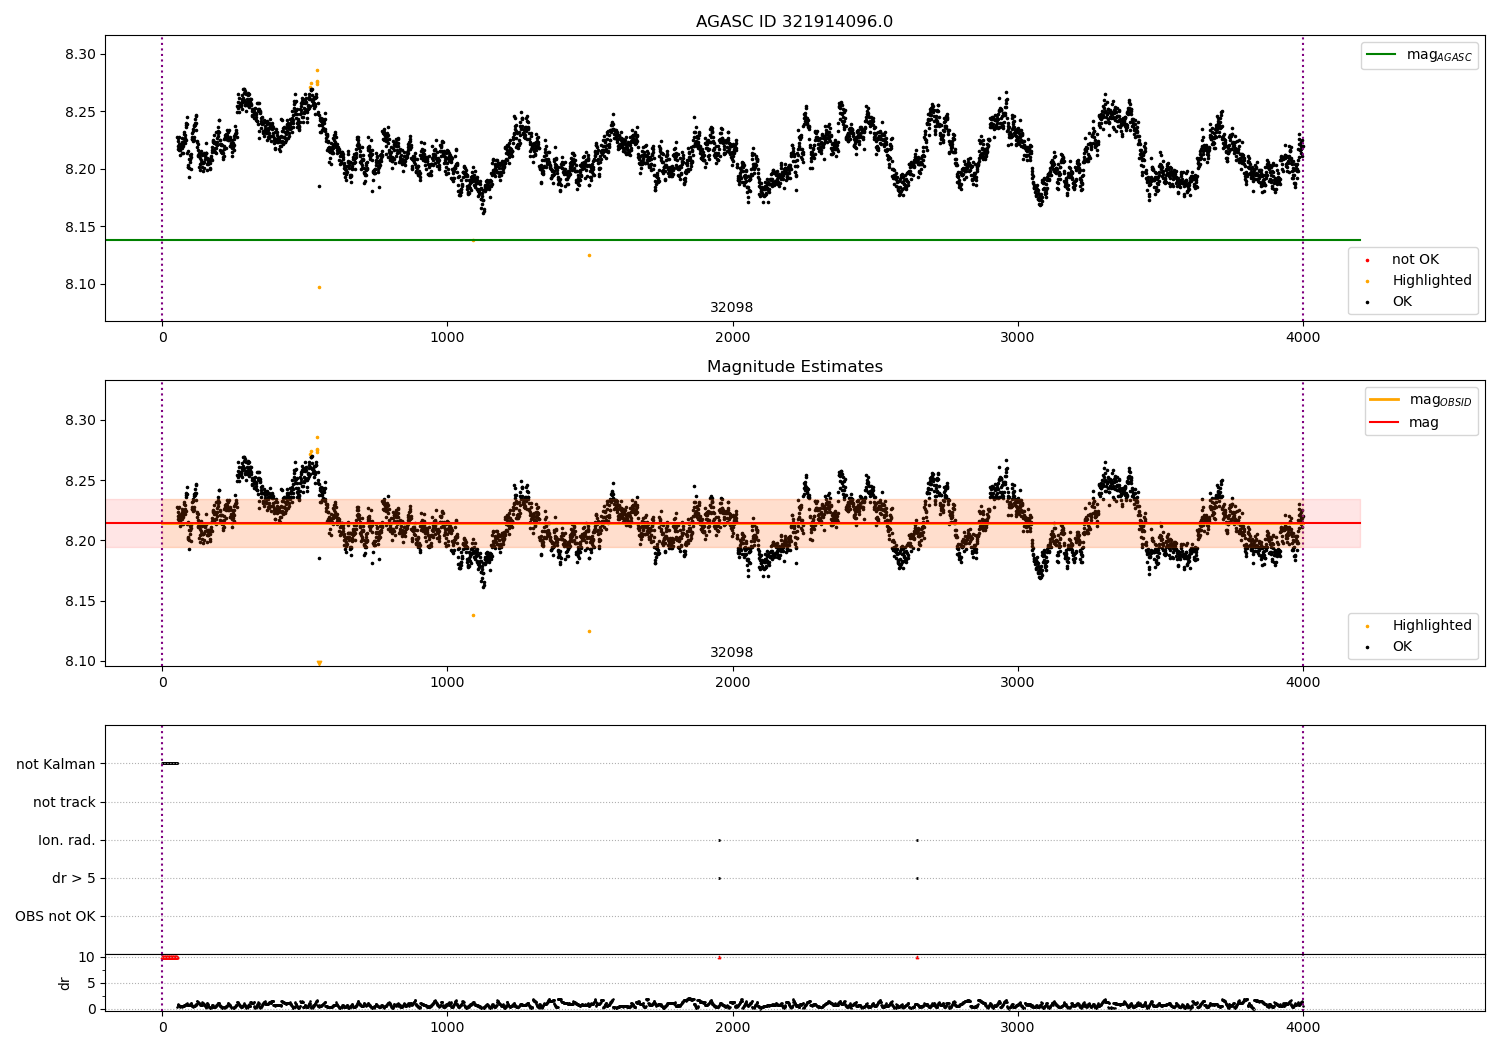The image size is (1500, 1050).
Task: Click the orange outlier point near 8.10
Action: click(319, 287)
